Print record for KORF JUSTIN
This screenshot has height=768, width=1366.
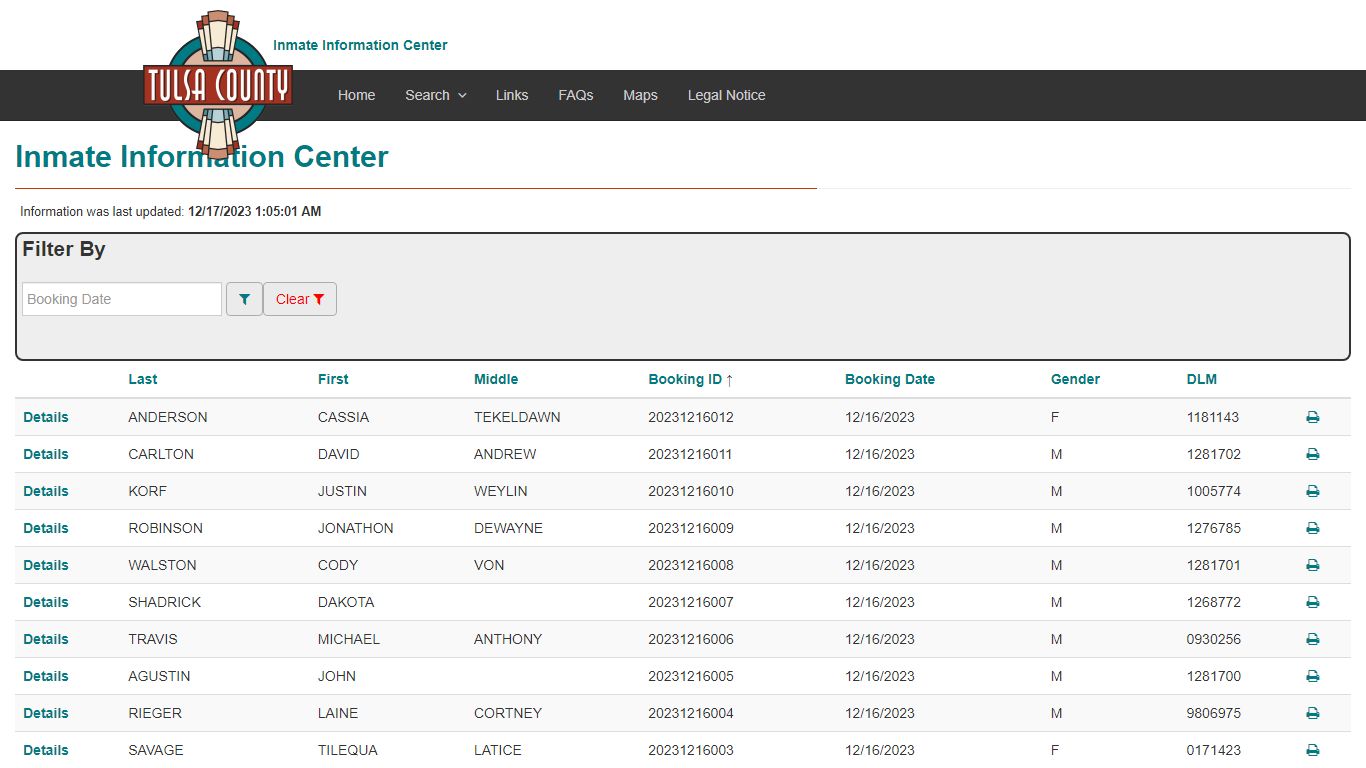[x=1312, y=491]
